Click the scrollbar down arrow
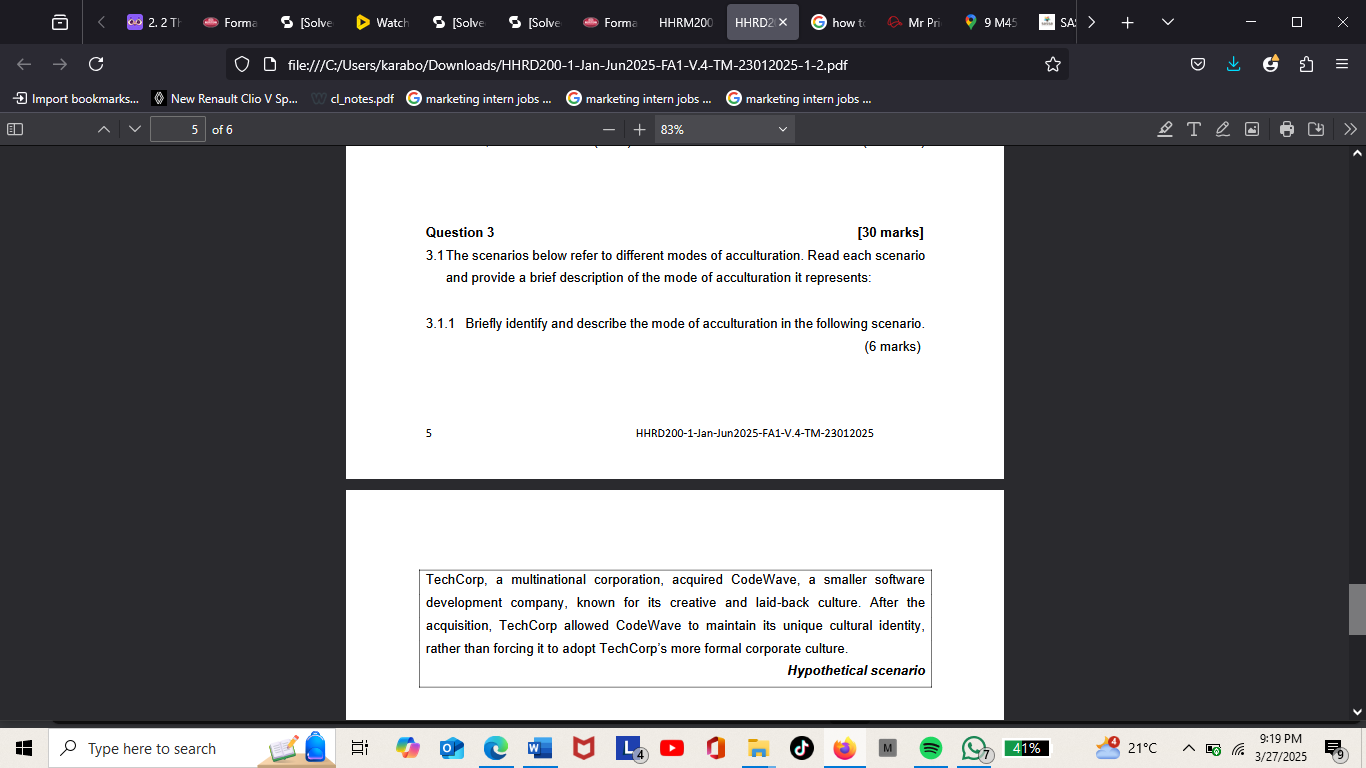This screenshot has width=1366, height=768. pyautogui.click(x=1357, y=712)
